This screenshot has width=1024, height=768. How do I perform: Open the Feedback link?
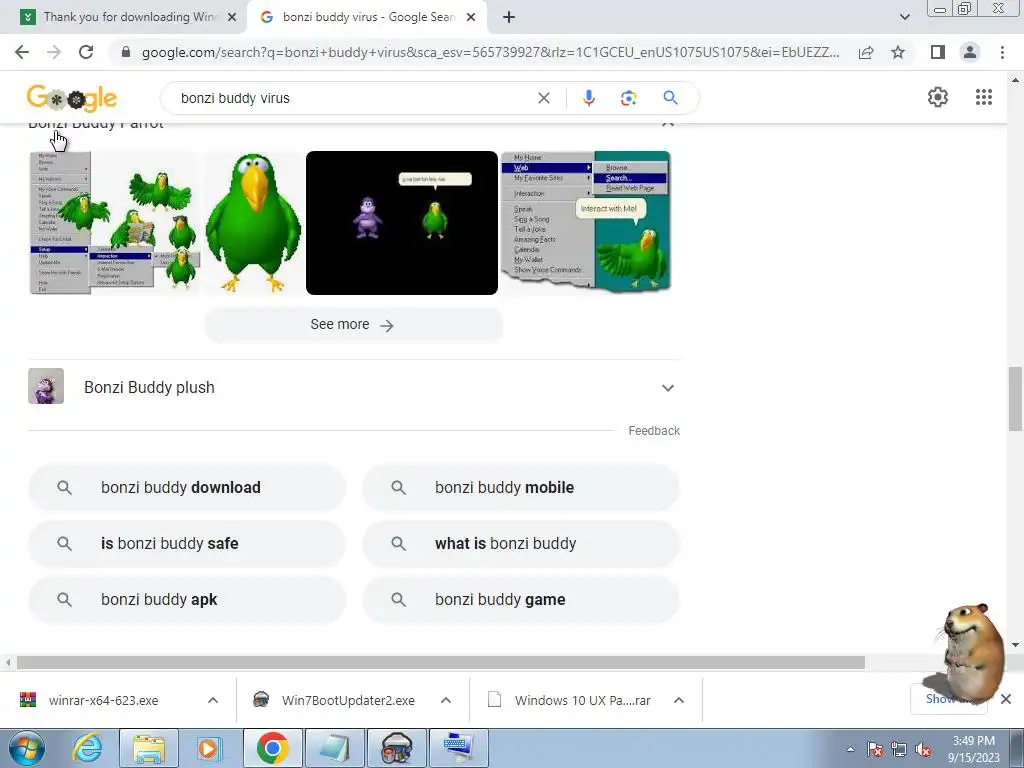pyautogui.click(x=654, y=430)
